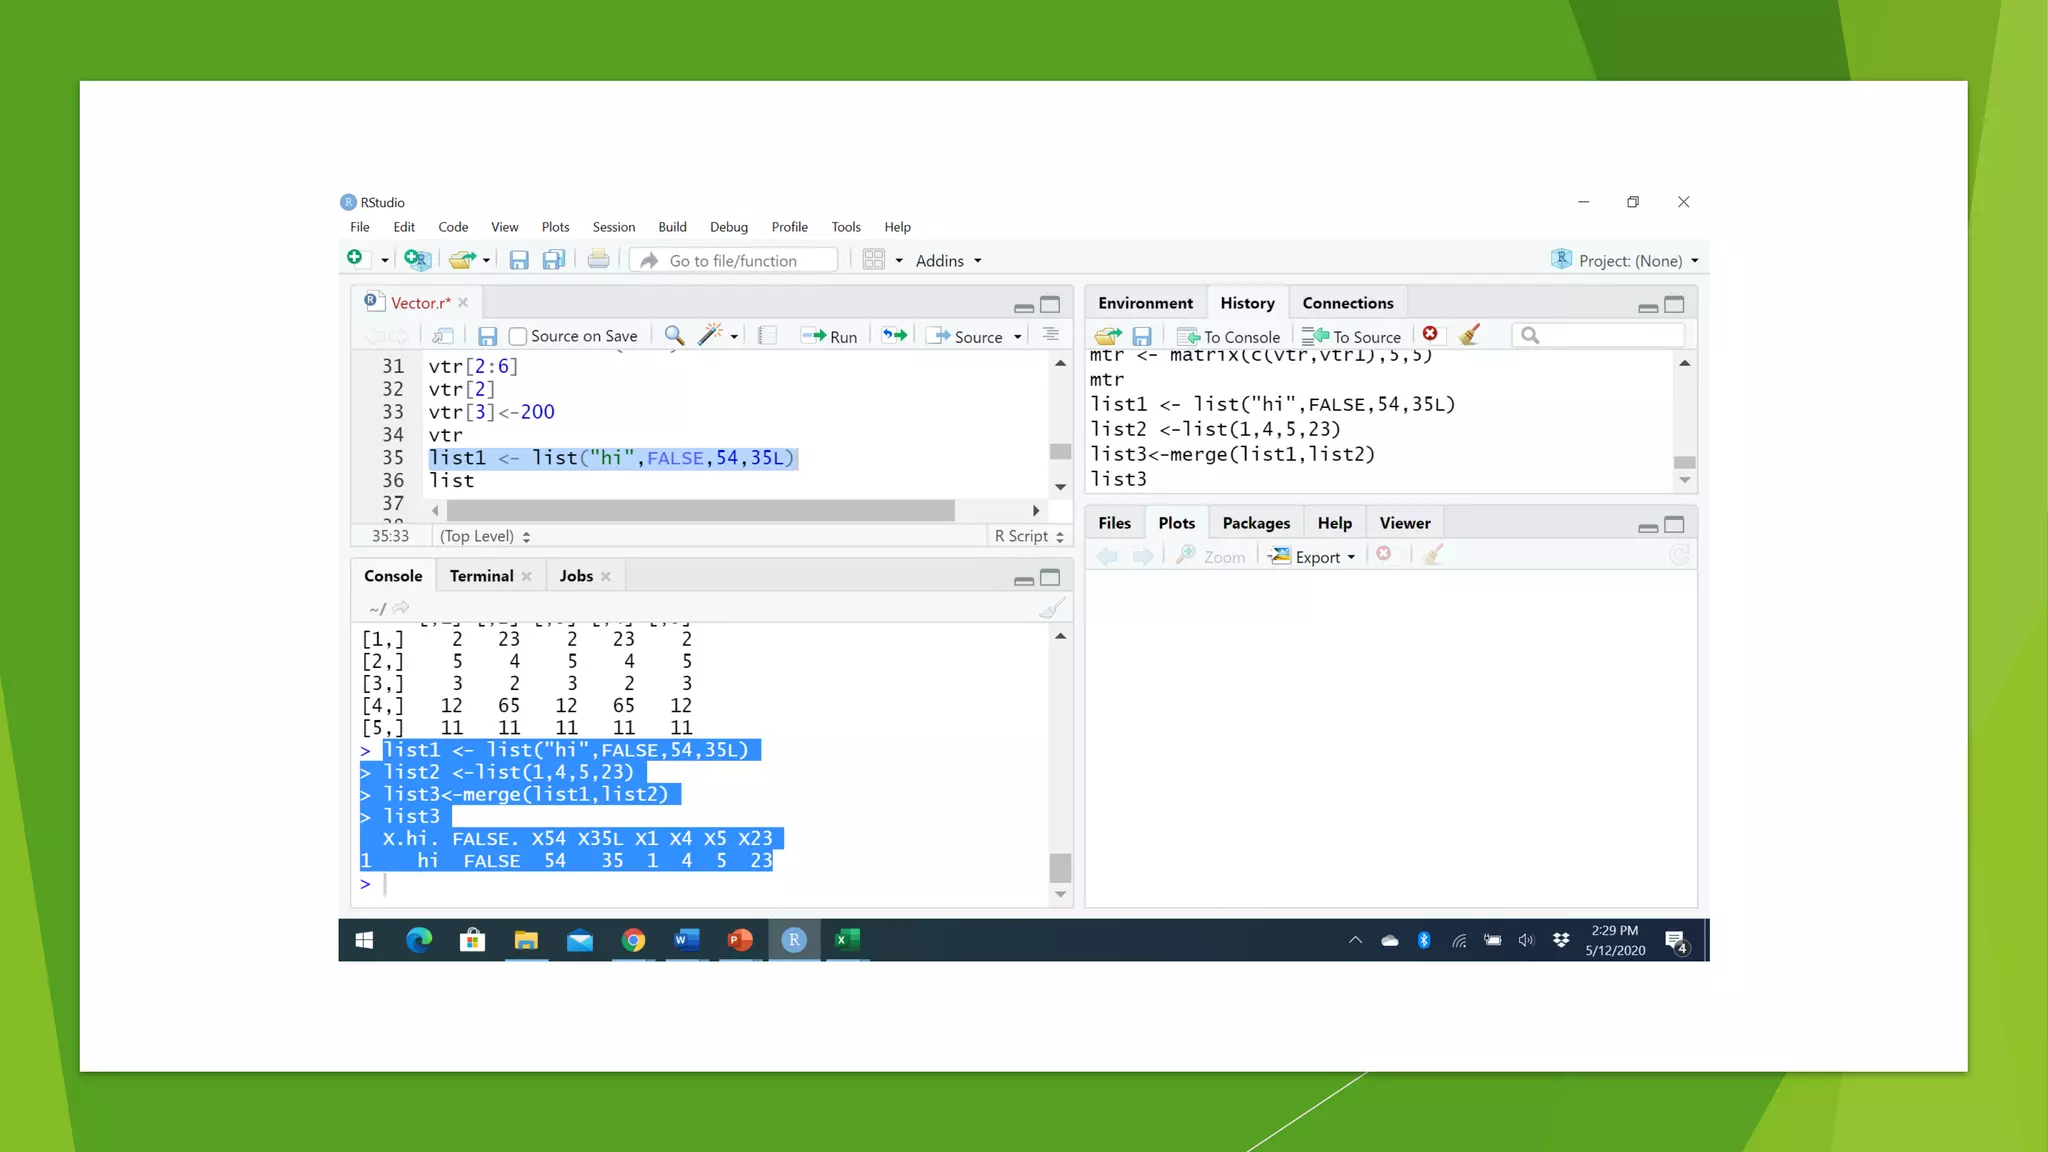Image resolution: width=2048 pixels, height=1152 pixels.
Task: Print the current file icon
Action: pos(598,260)
